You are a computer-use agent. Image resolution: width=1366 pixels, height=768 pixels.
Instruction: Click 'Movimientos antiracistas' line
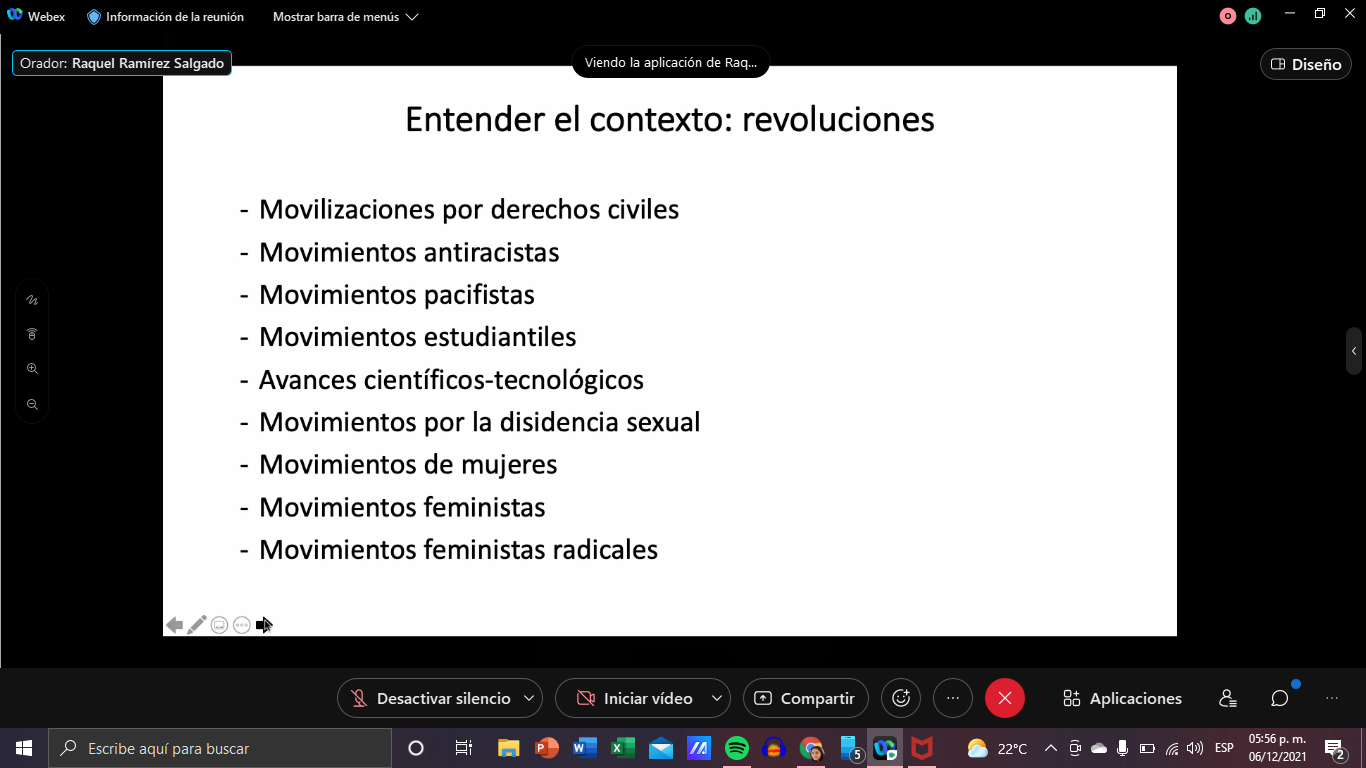(409, 252)
